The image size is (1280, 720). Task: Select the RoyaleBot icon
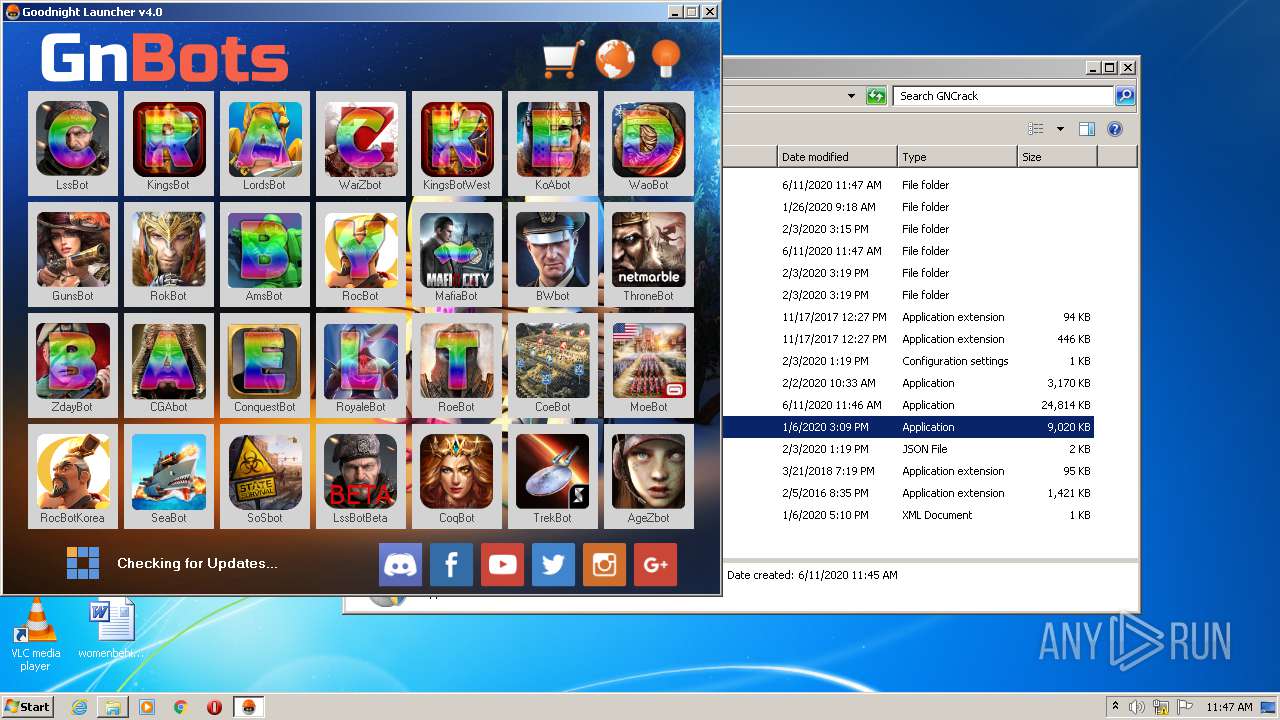click(361, 365)
